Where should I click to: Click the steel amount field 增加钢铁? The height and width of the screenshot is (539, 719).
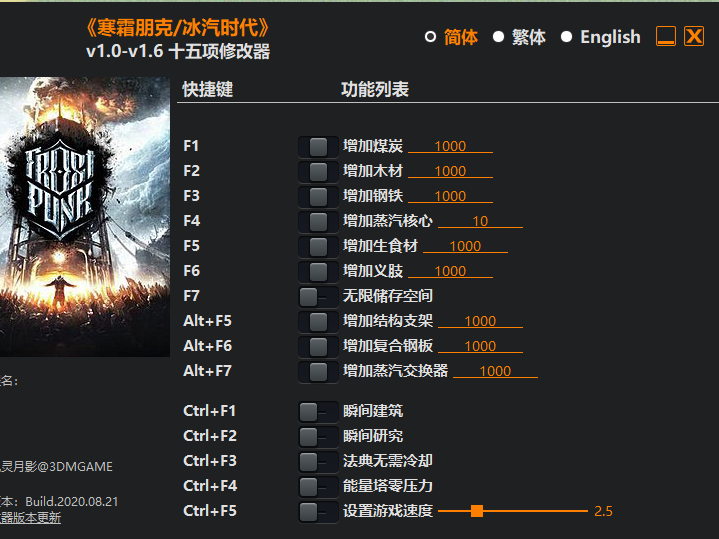point(450,196)
